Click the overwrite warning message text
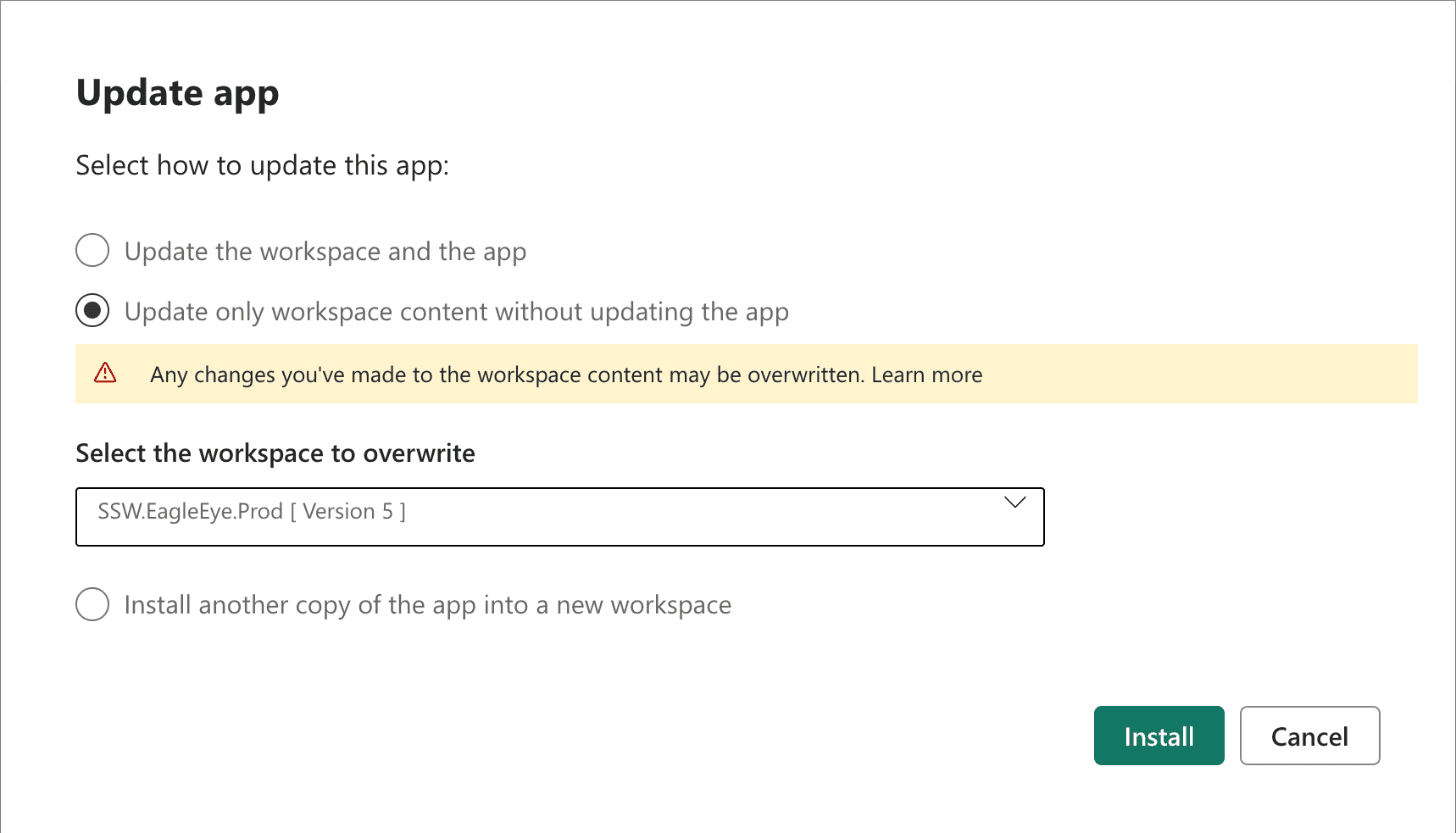 (x=509, y=375)
